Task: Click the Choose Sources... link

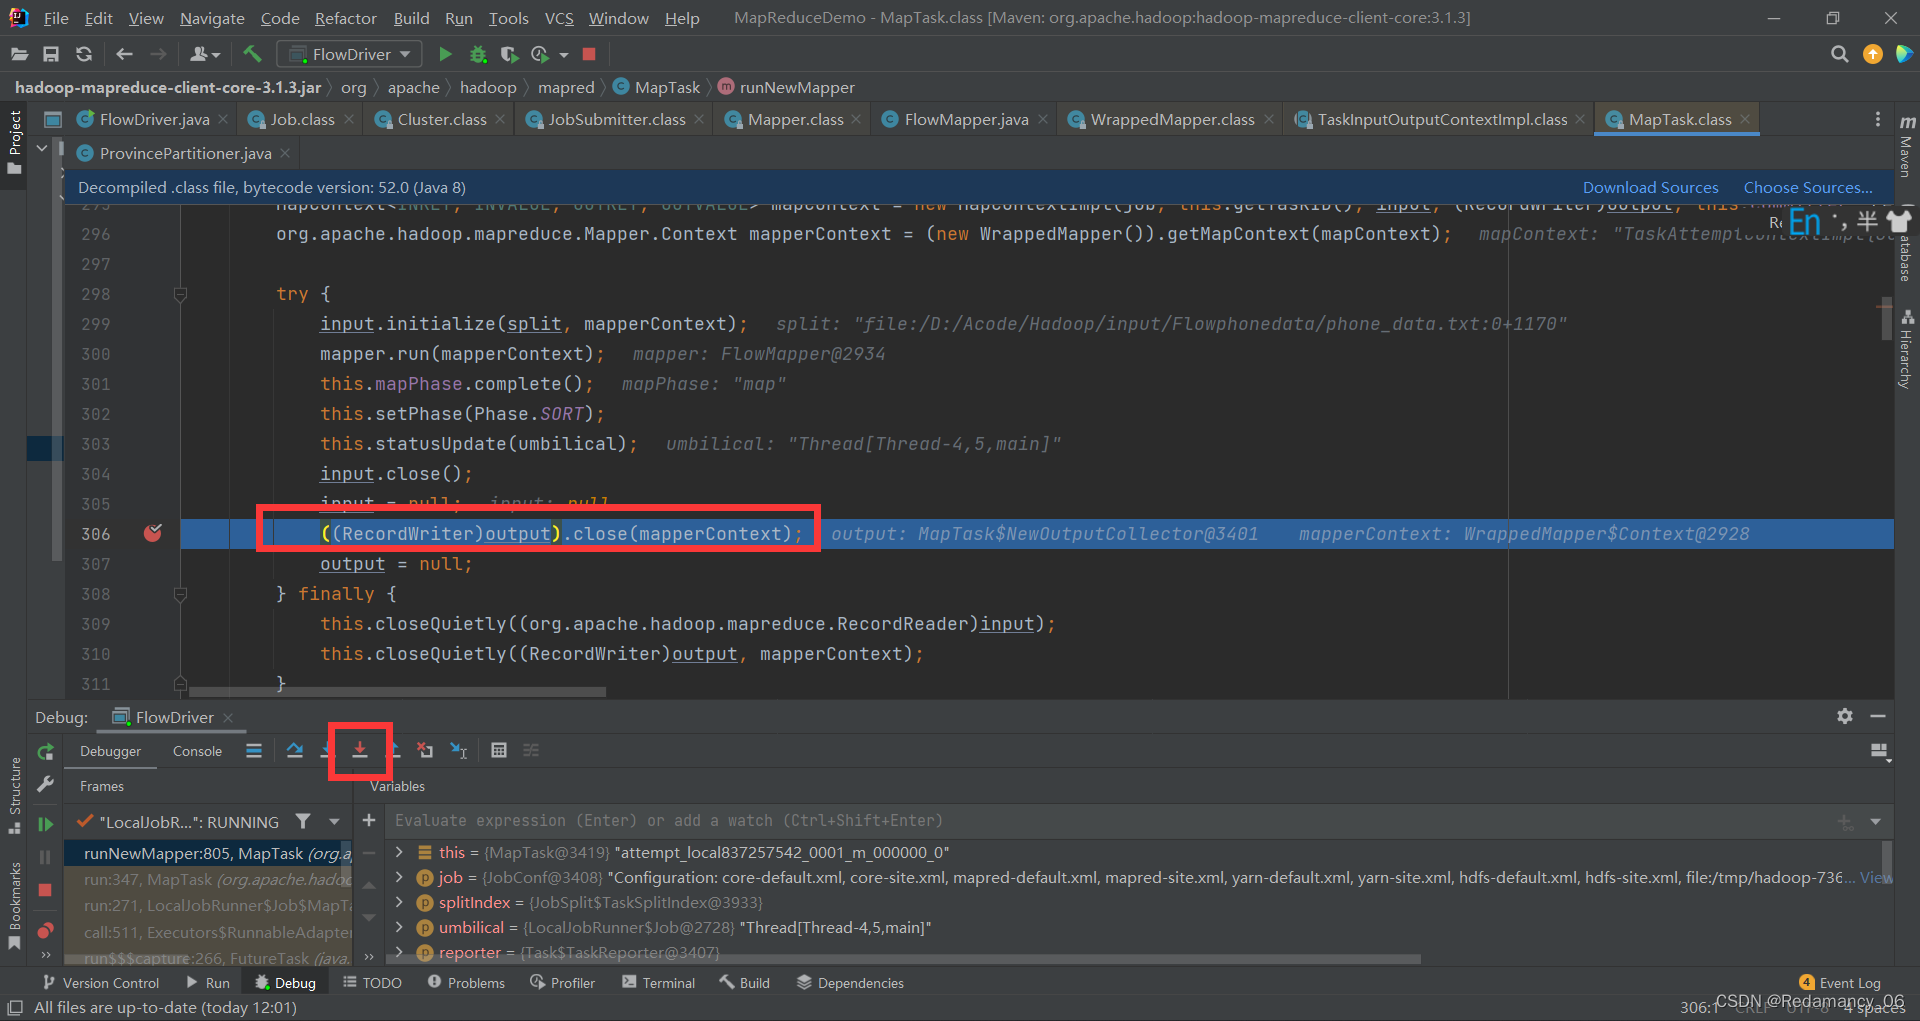Action: click(1808, 187)
